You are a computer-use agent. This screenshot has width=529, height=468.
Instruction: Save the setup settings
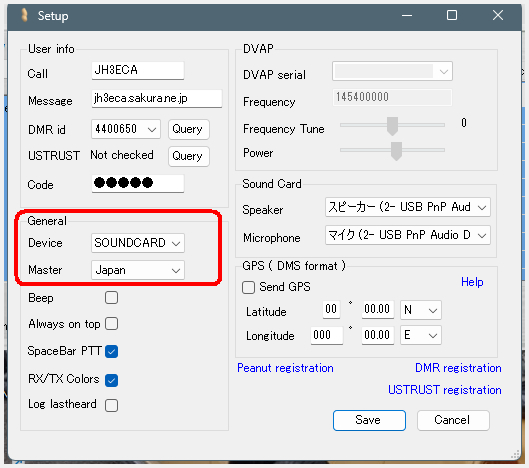pyautogui.click(x=369, y=420)
